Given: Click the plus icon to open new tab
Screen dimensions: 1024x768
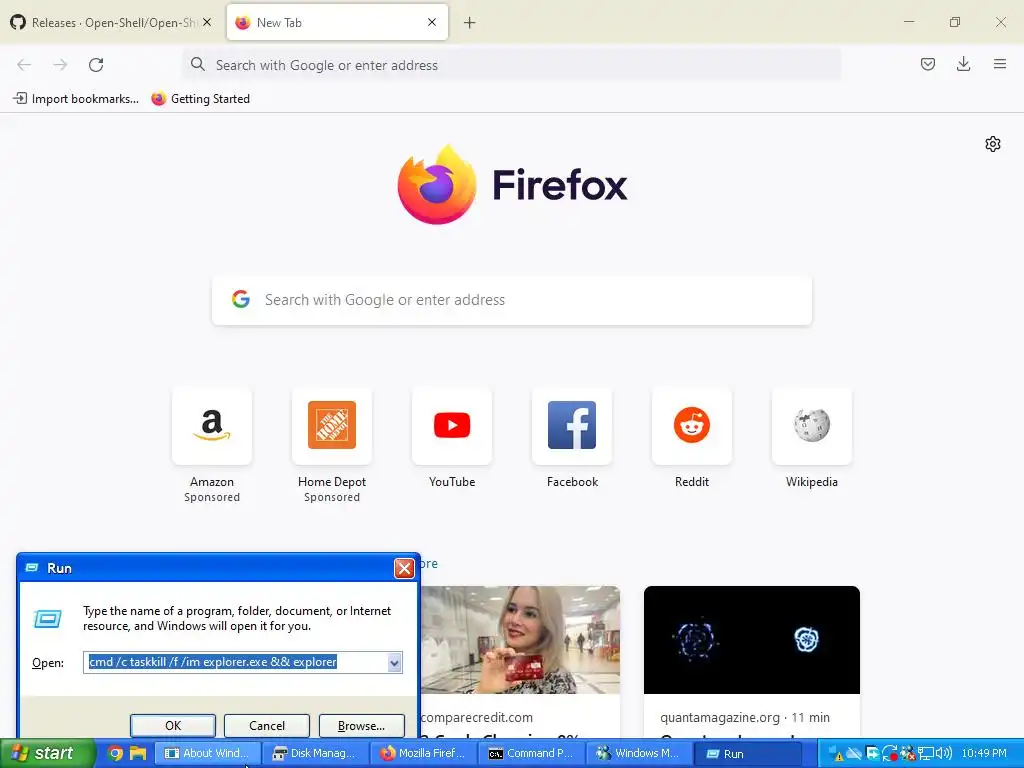Looking at the screenshot, I should 470,23.
